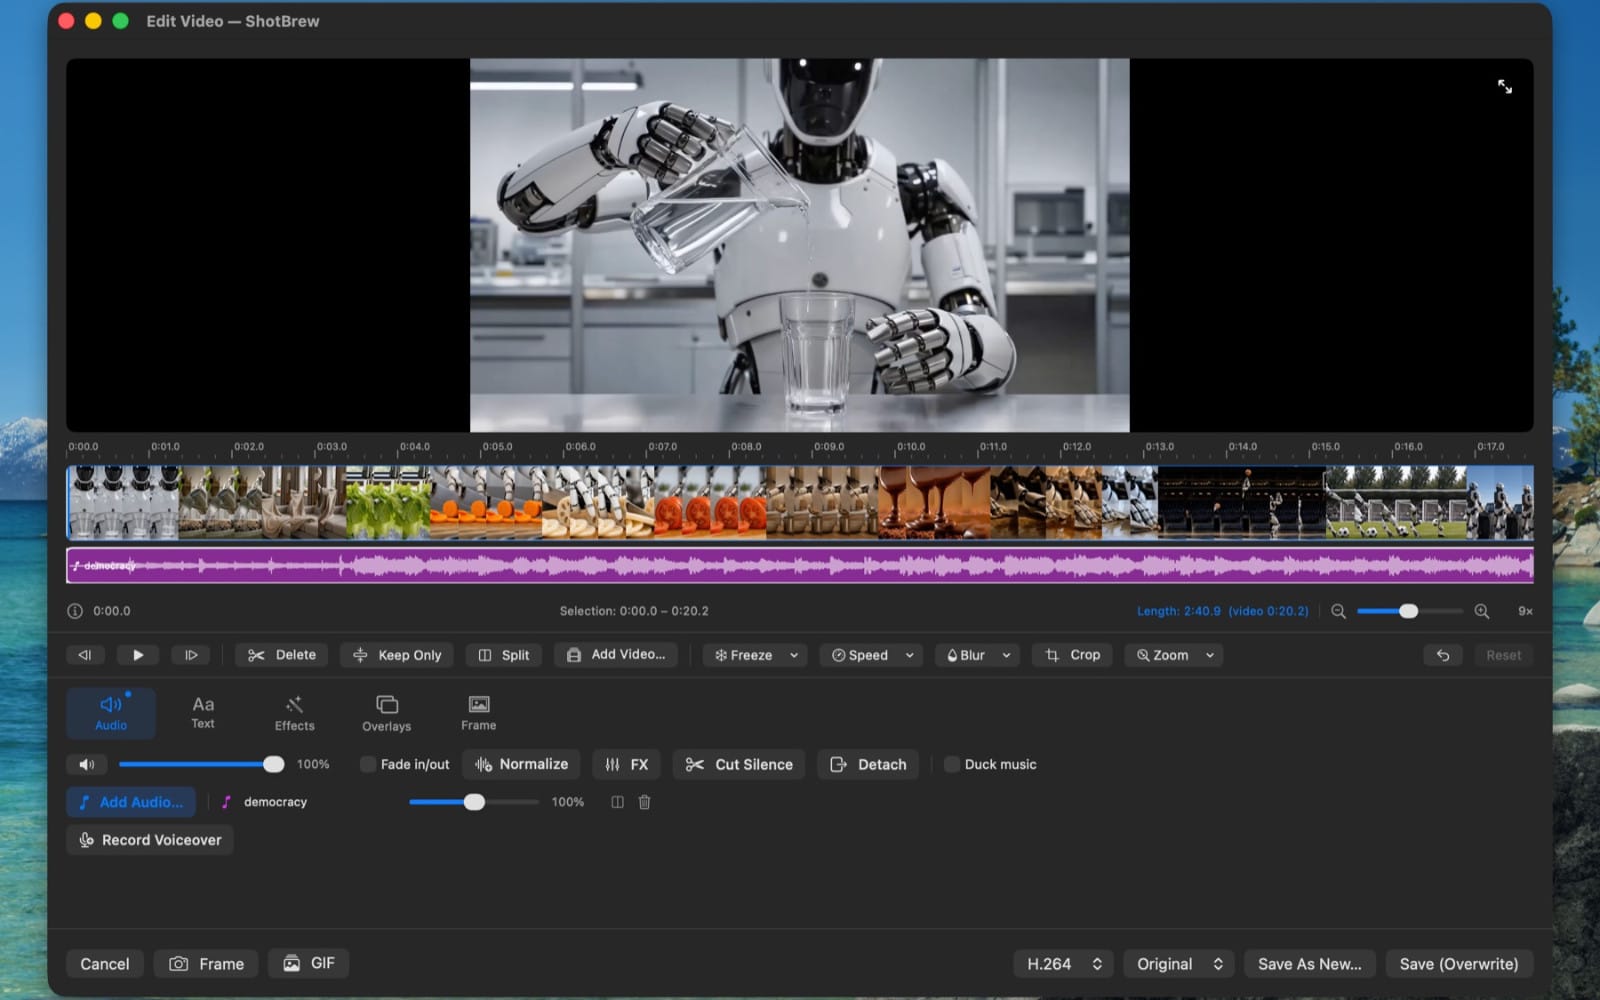1600x1000 pixels.
Task: Click the purple democracy audio waveform
Action: pos(800,566)
